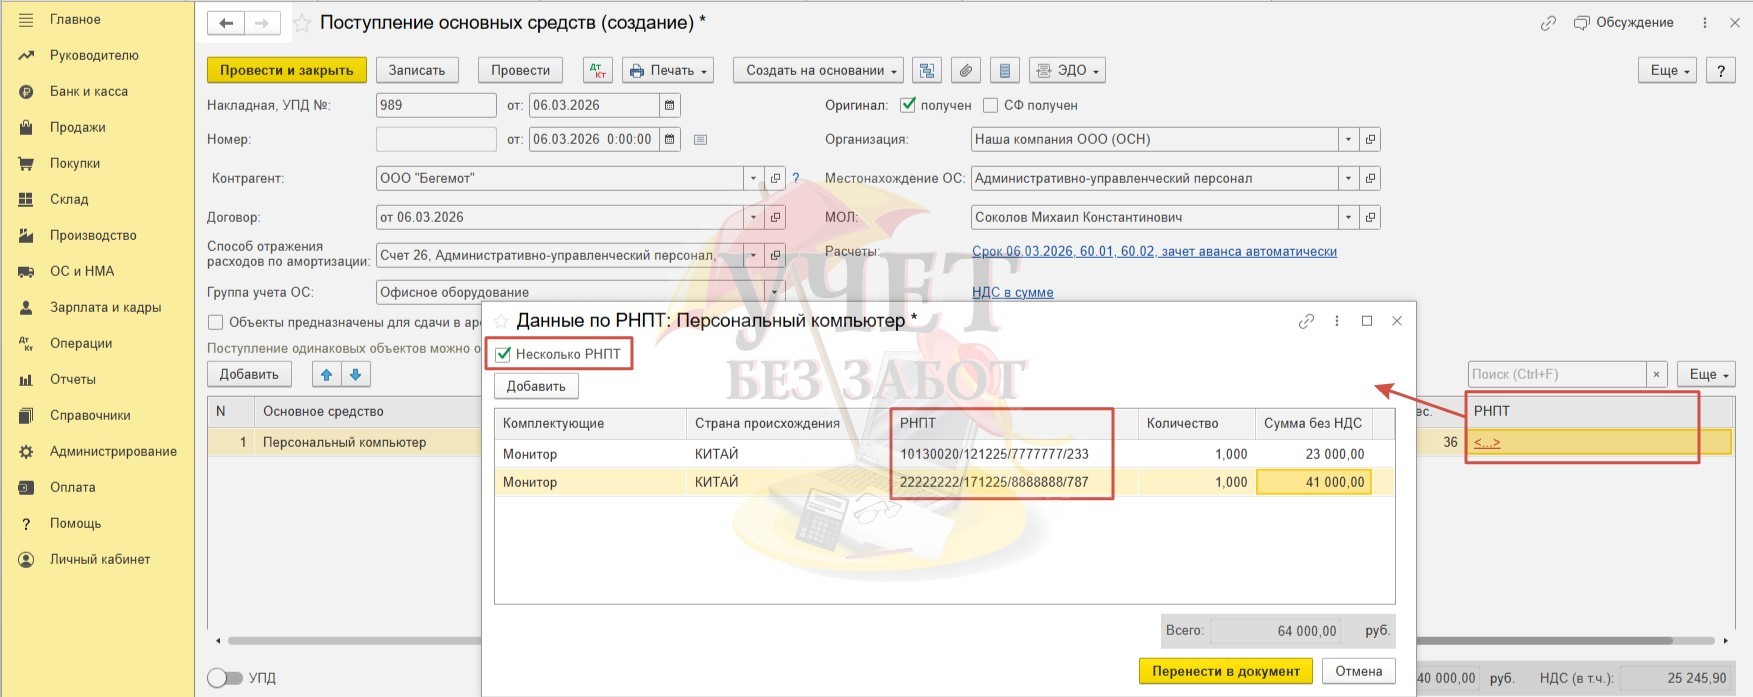The width and height of the screenshot is (1753, 697).
Task: Click Накладная number field 989
Action: (x=436, y=105)
